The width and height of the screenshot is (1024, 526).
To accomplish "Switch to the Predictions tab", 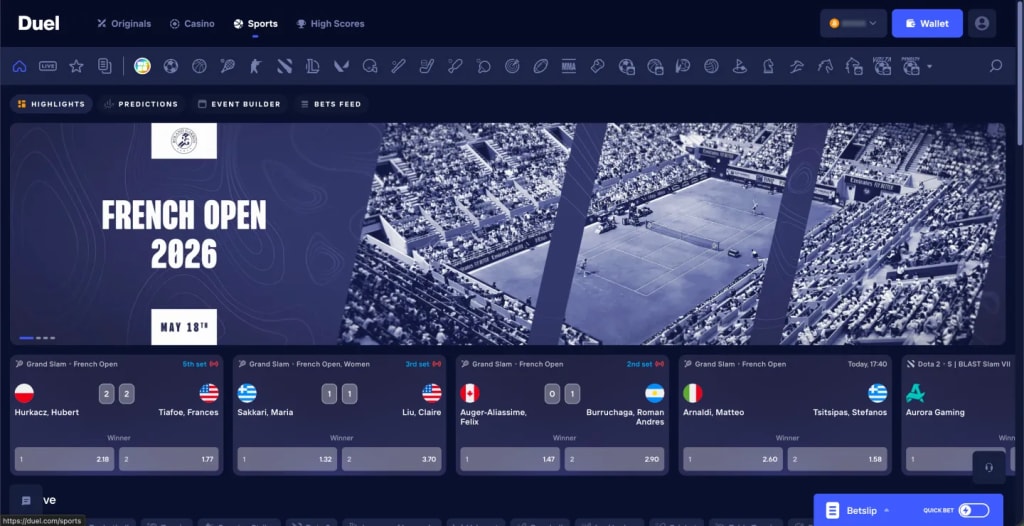I will click(141, 104).
